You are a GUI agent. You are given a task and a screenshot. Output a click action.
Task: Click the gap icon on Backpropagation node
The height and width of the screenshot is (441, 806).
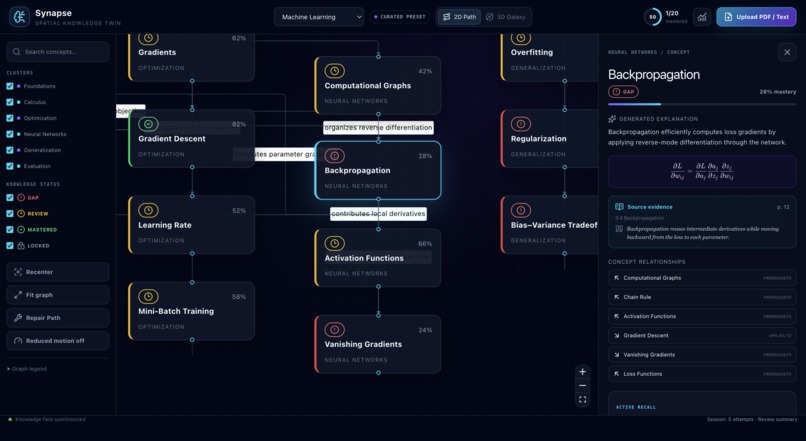pyautogui.click(x=335, y=155)
